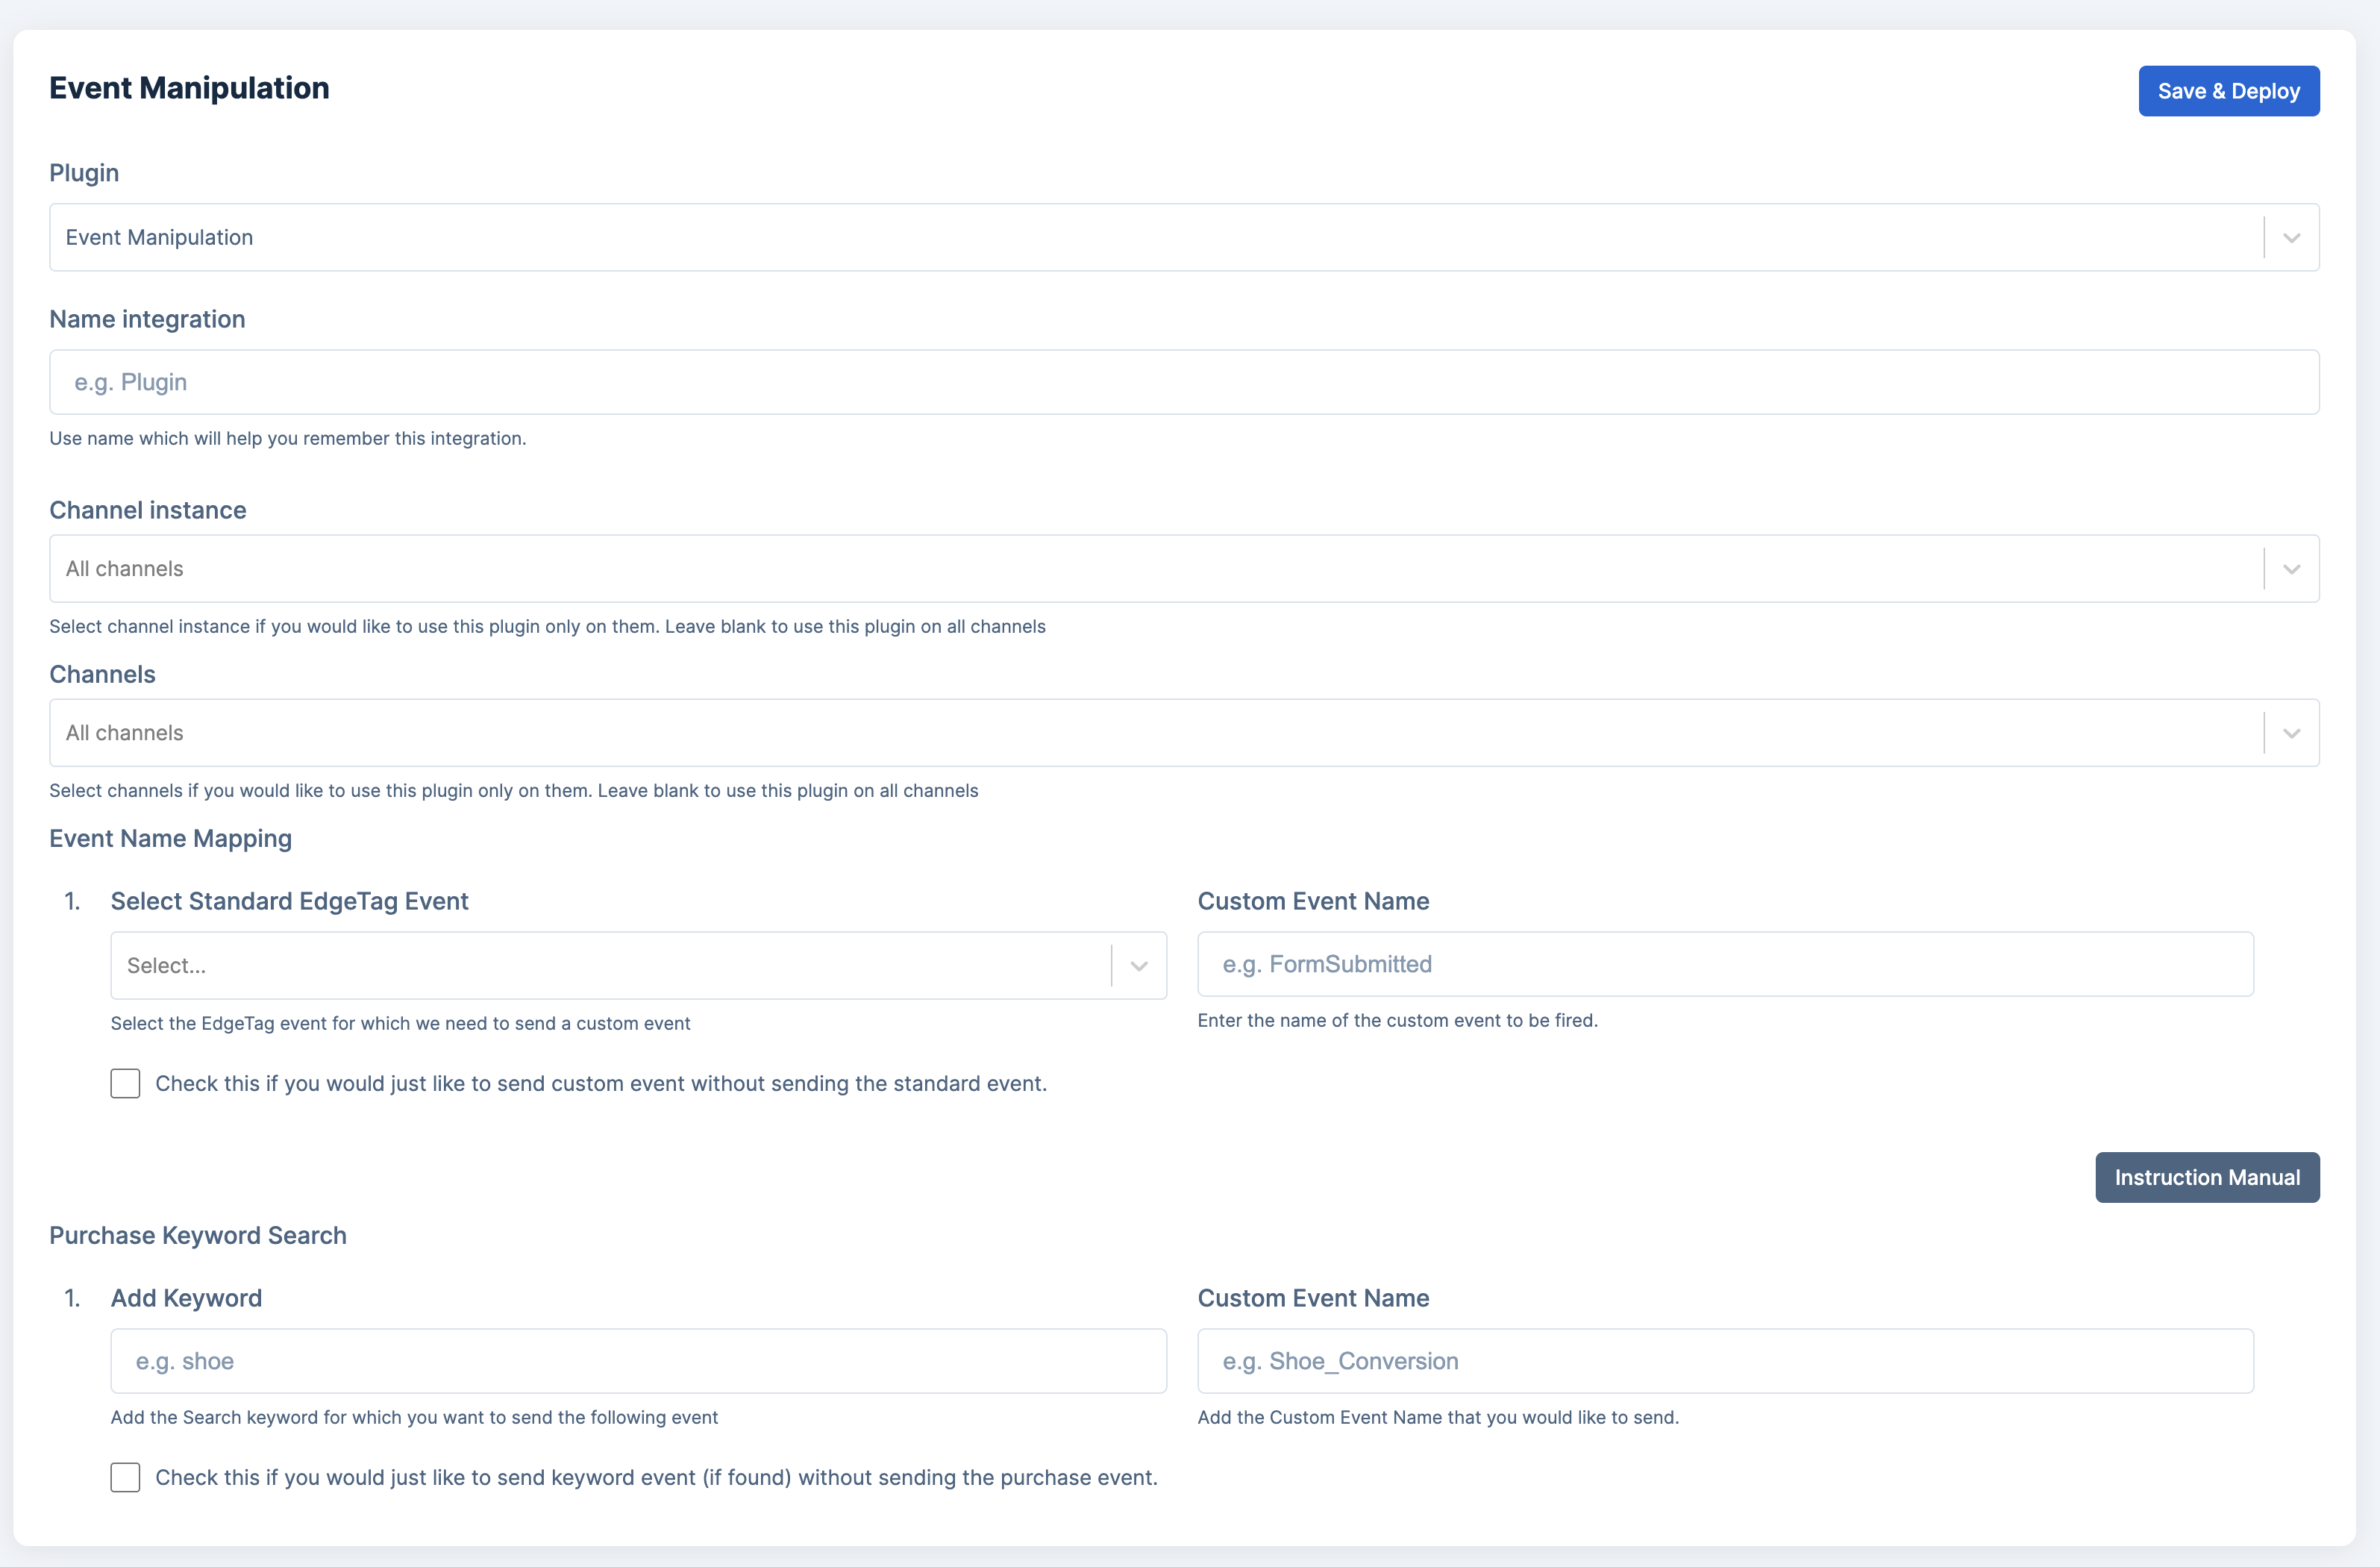Click chevron of Standard EdgeTag Event select
The width and height of the screenshot is (2380, 1567).
point(1138,966)
